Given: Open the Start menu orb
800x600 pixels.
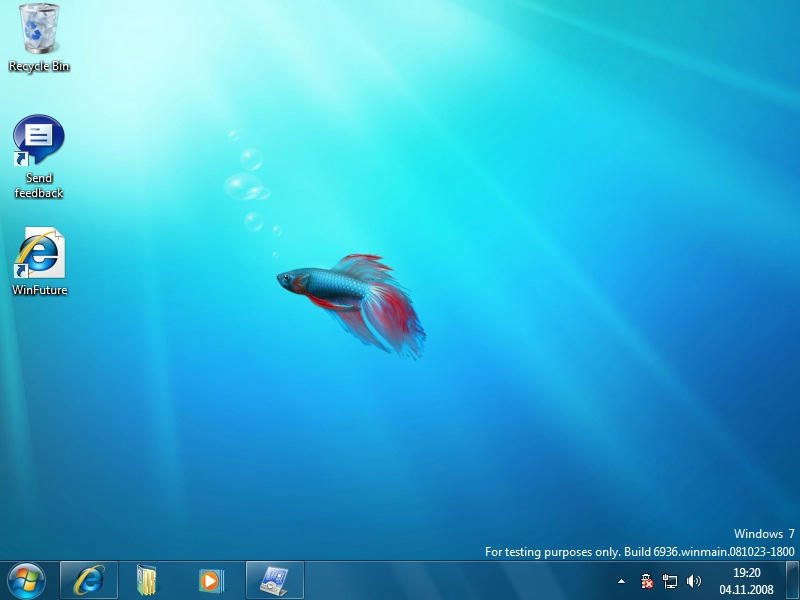Looking at the screenshot, I should click(26, 580).
